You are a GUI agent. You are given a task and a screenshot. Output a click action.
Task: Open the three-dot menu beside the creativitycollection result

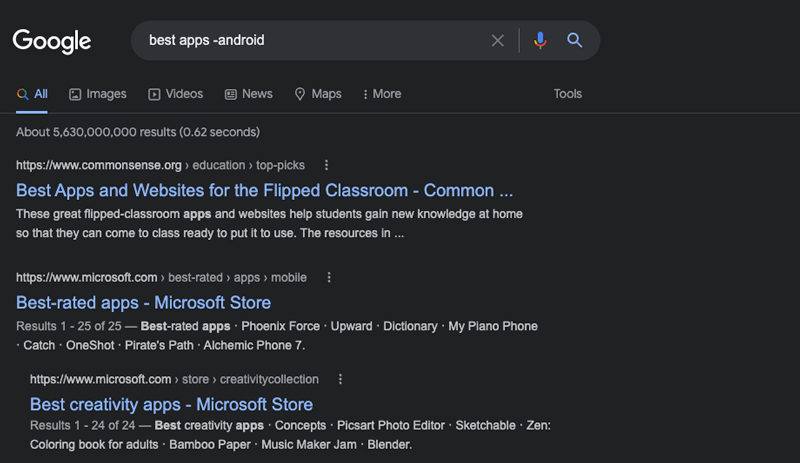(x=340, y=379)
